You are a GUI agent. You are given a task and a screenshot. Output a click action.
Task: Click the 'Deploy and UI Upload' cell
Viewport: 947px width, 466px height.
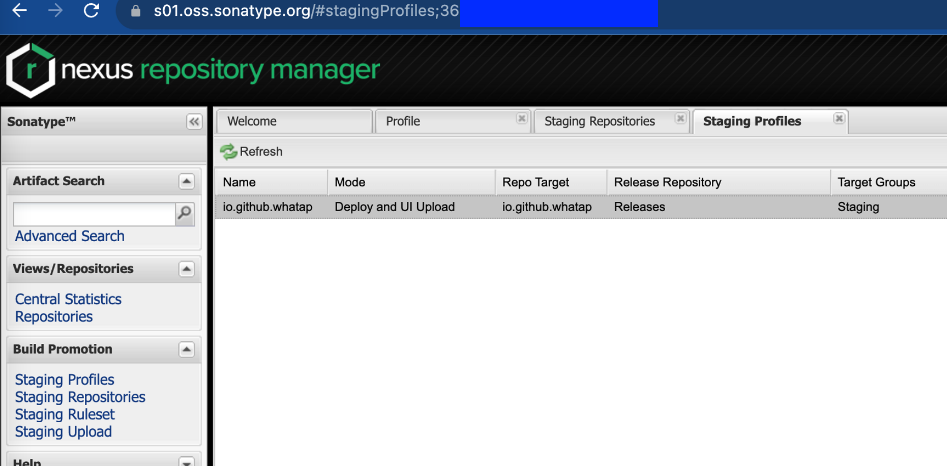pos(395,207)
